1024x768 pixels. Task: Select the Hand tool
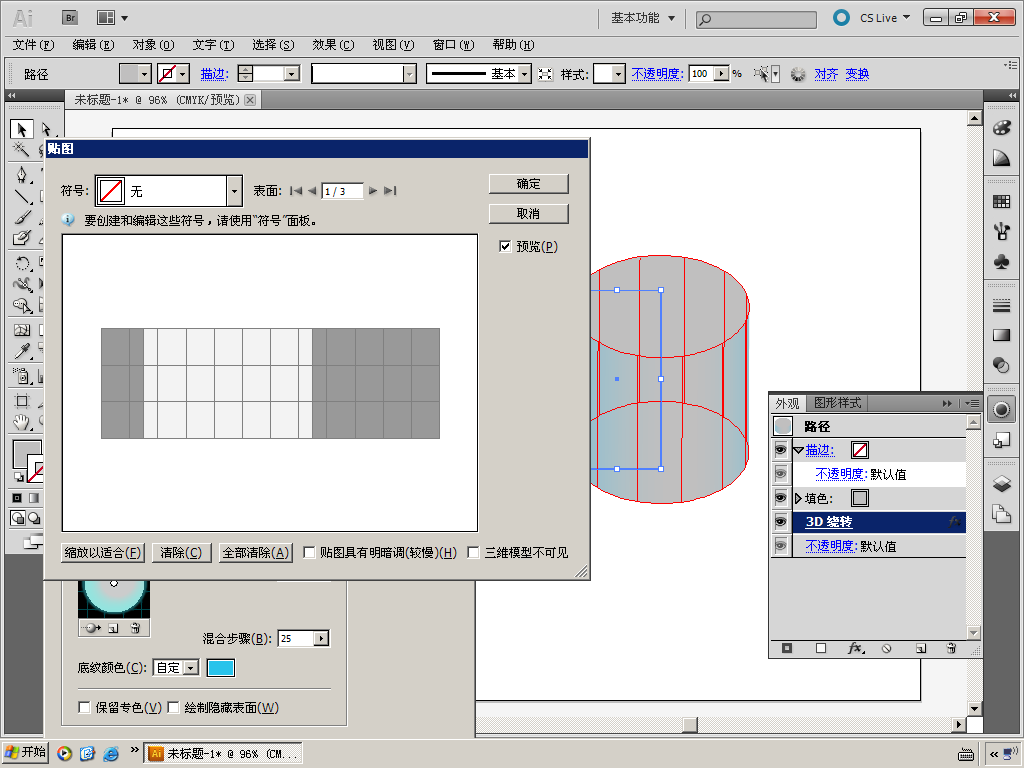pyautogui.click(x=22, y=423)
